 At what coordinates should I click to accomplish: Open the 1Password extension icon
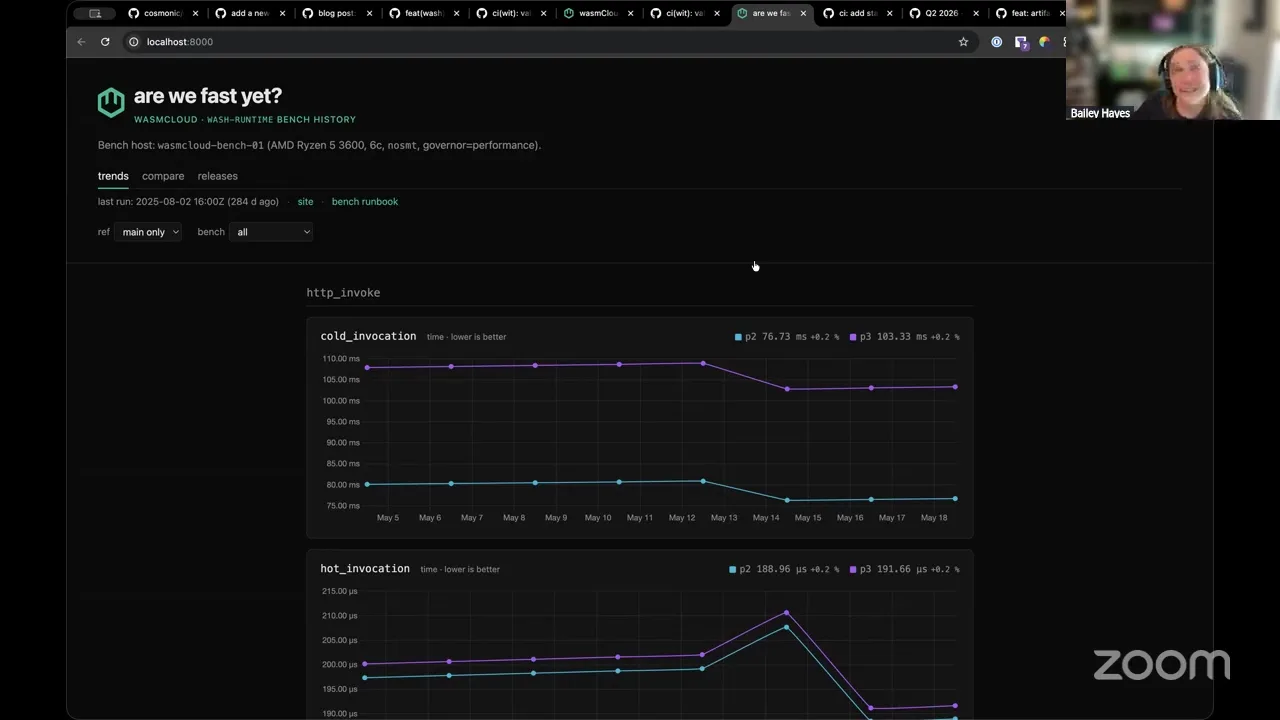coord(997,42)
